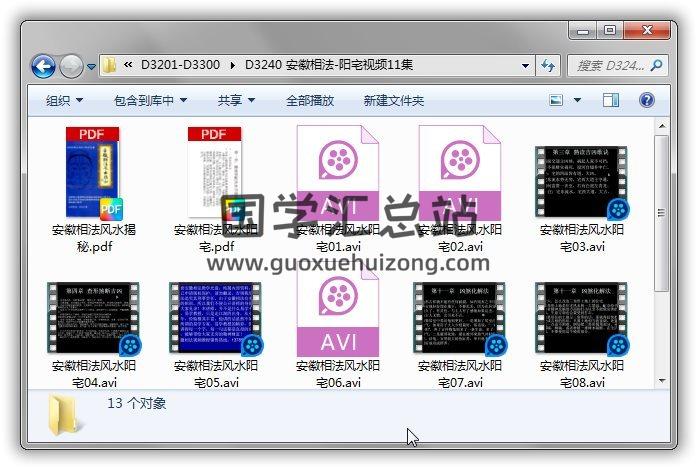
Task: Change view with the view icon
Action: (556, 100)
